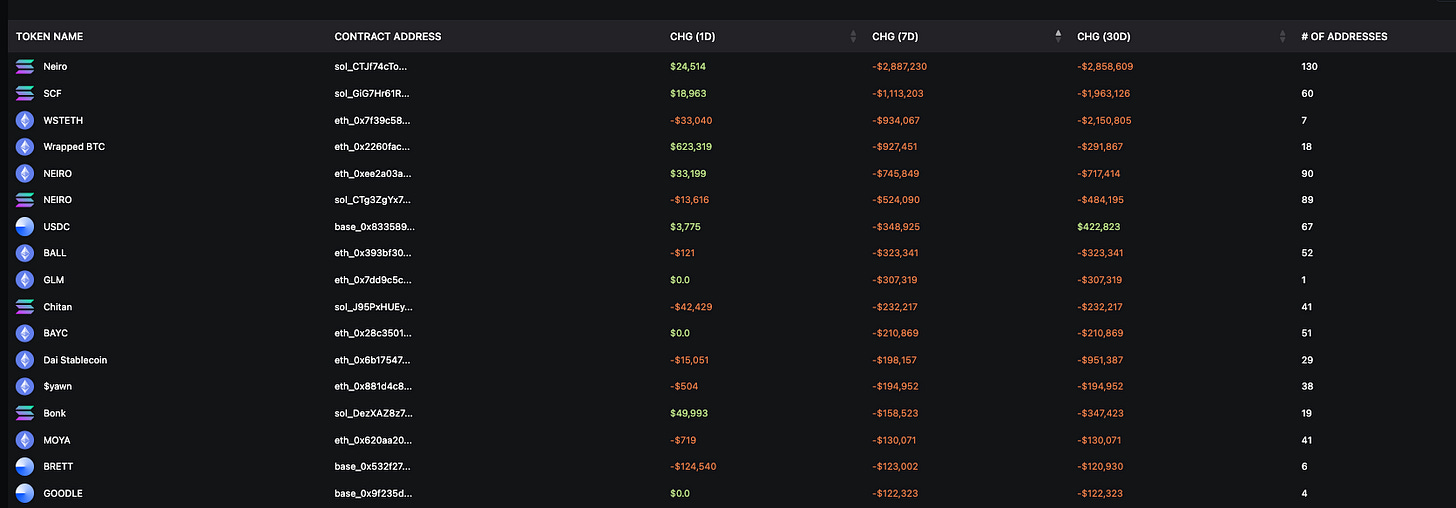Click the Ethereum icon beside BALL
Screen dimensions: 1456x508
(25, 253)
